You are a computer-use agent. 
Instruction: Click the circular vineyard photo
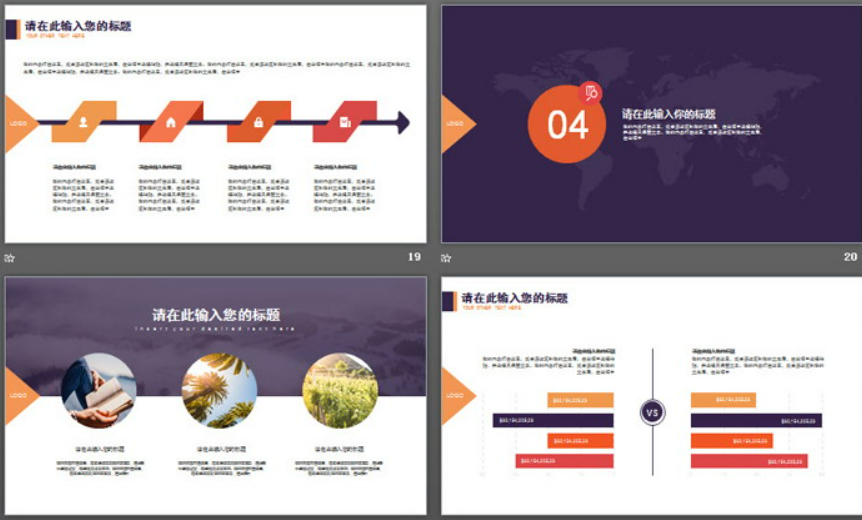(x=340, y=391)
